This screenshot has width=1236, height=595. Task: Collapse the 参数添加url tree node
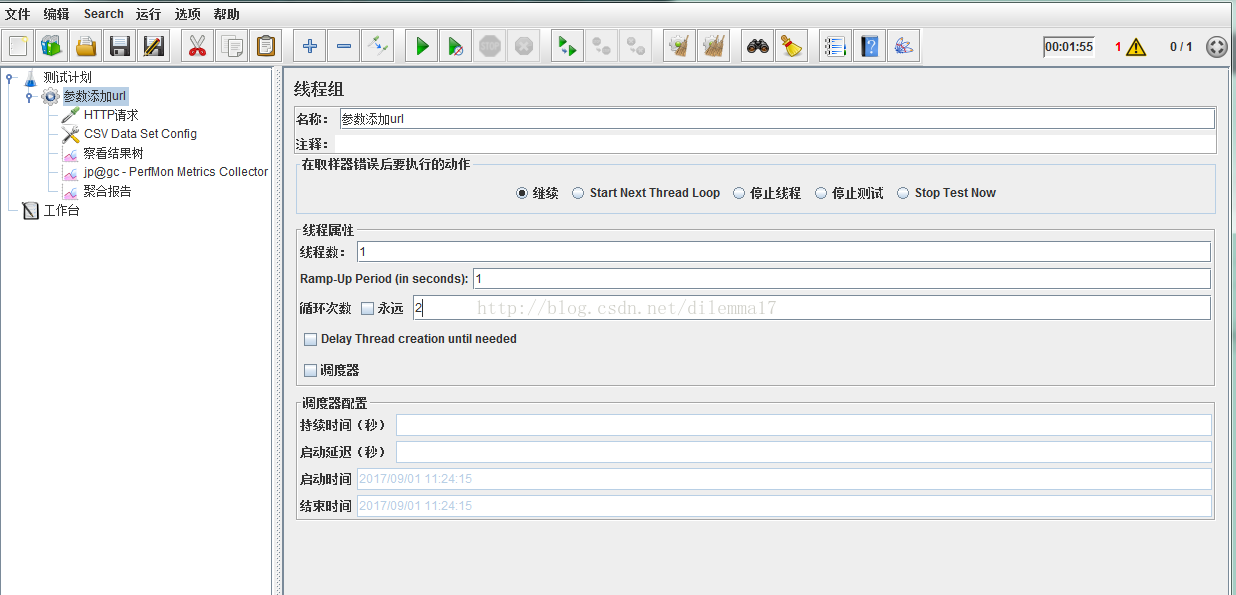pyautogui.click(x=29, y=96)
